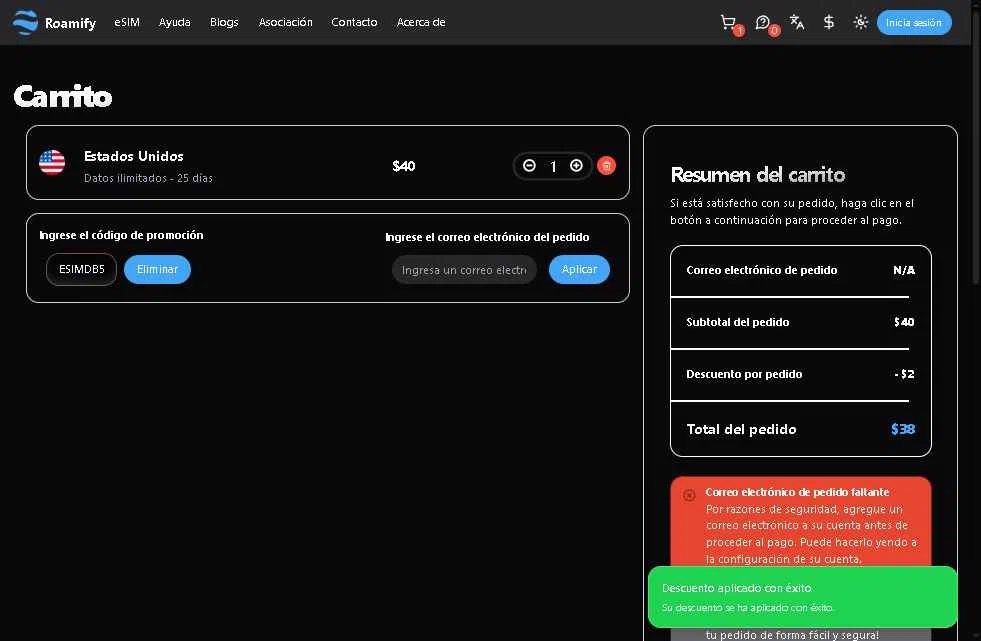
Task: Click the $40 item price
Action: 404,166
